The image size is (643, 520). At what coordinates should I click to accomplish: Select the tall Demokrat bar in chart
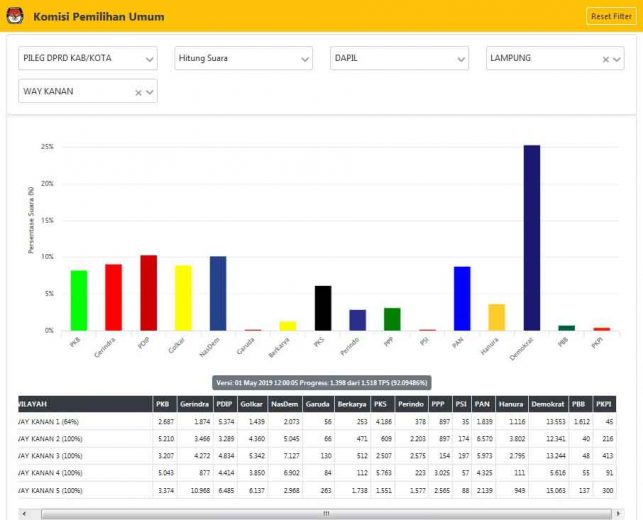(532, 238)
